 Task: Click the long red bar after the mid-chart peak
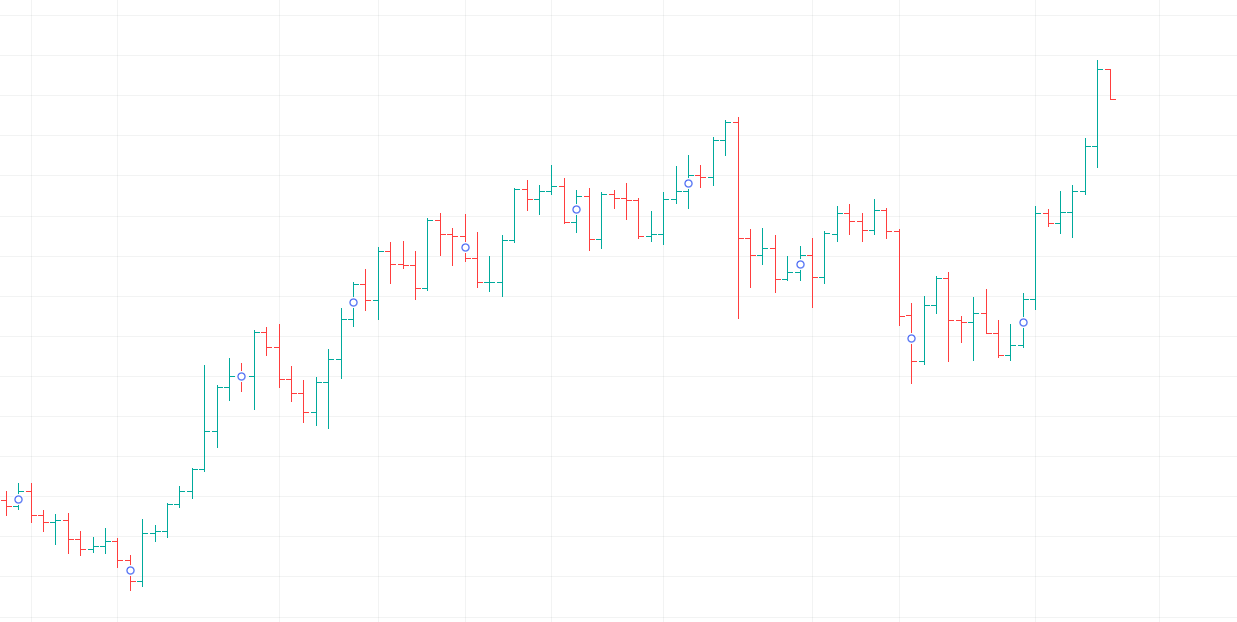point(738,220)
